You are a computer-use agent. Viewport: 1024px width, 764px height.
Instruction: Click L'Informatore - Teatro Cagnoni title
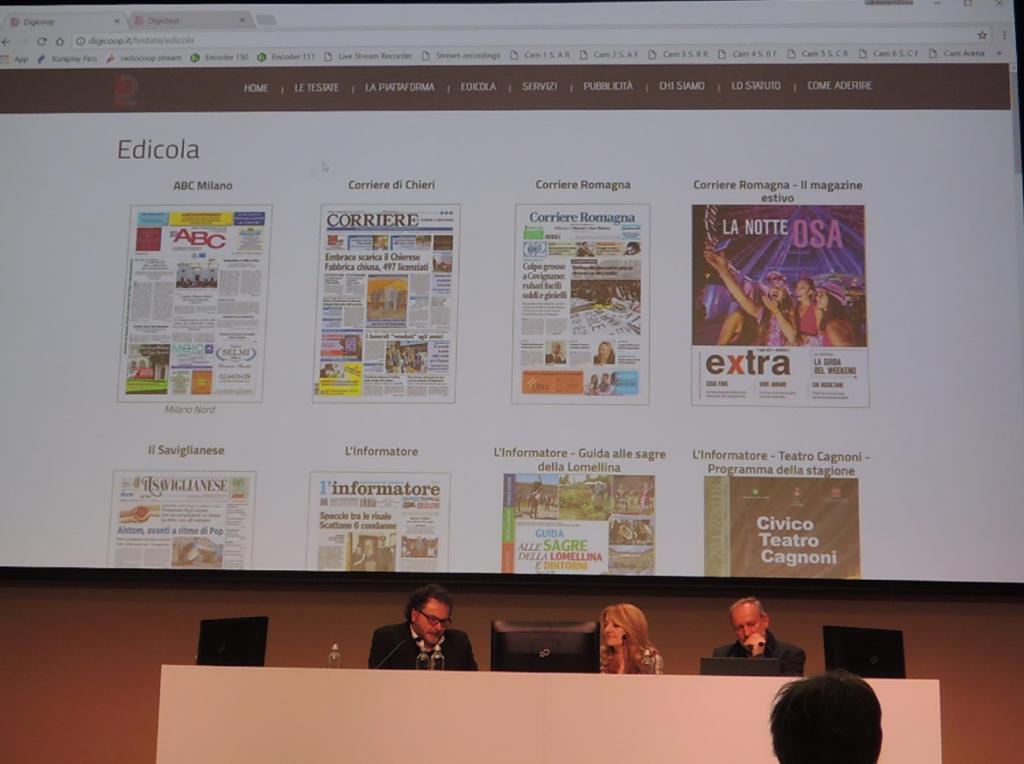[780, 462]
